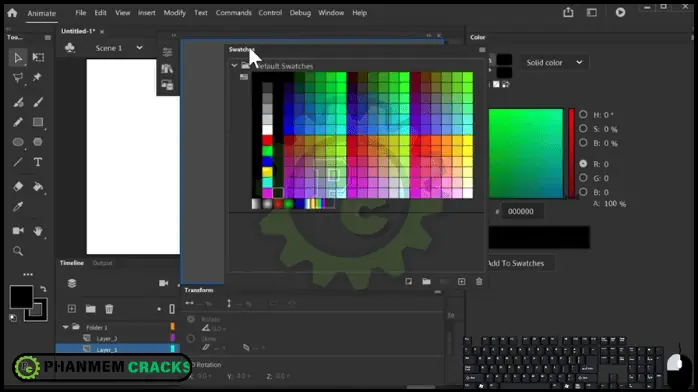Viewport: 698px width, 392px height.
Task: Select the Oval tool
Action: click(x=18, y=142)
